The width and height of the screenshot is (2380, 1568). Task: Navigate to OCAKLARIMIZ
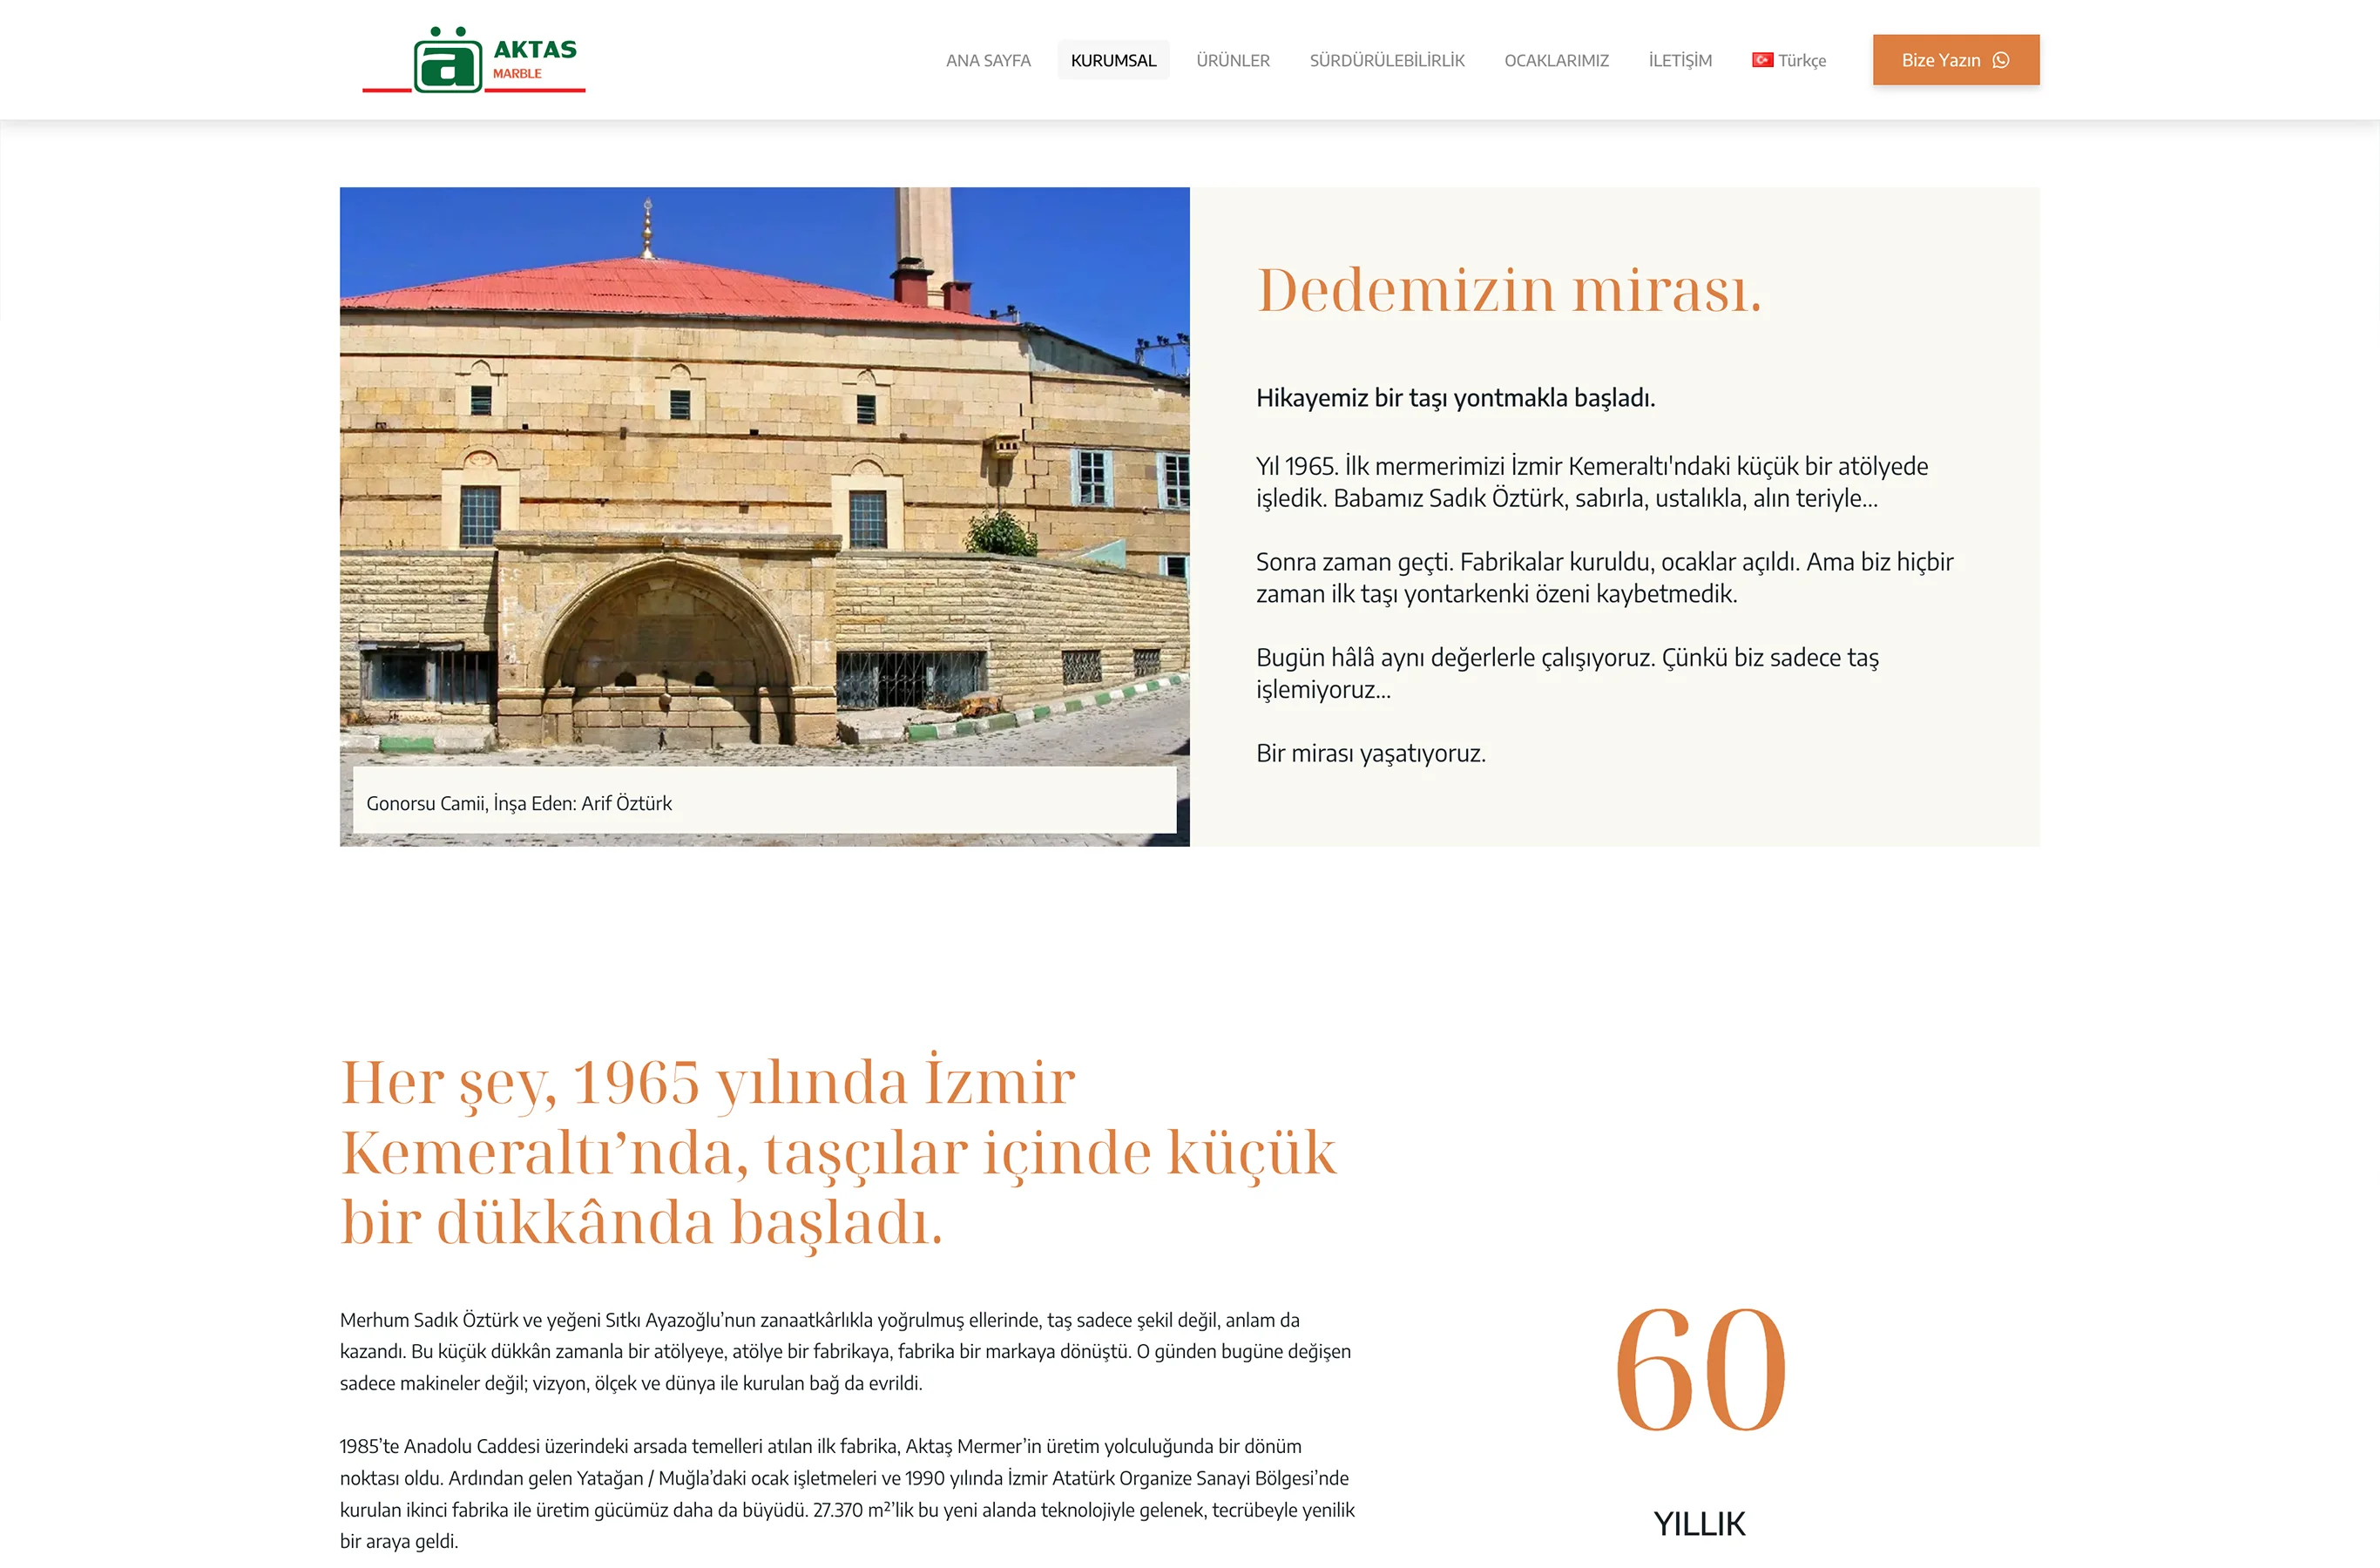[x=1556, y=60]
